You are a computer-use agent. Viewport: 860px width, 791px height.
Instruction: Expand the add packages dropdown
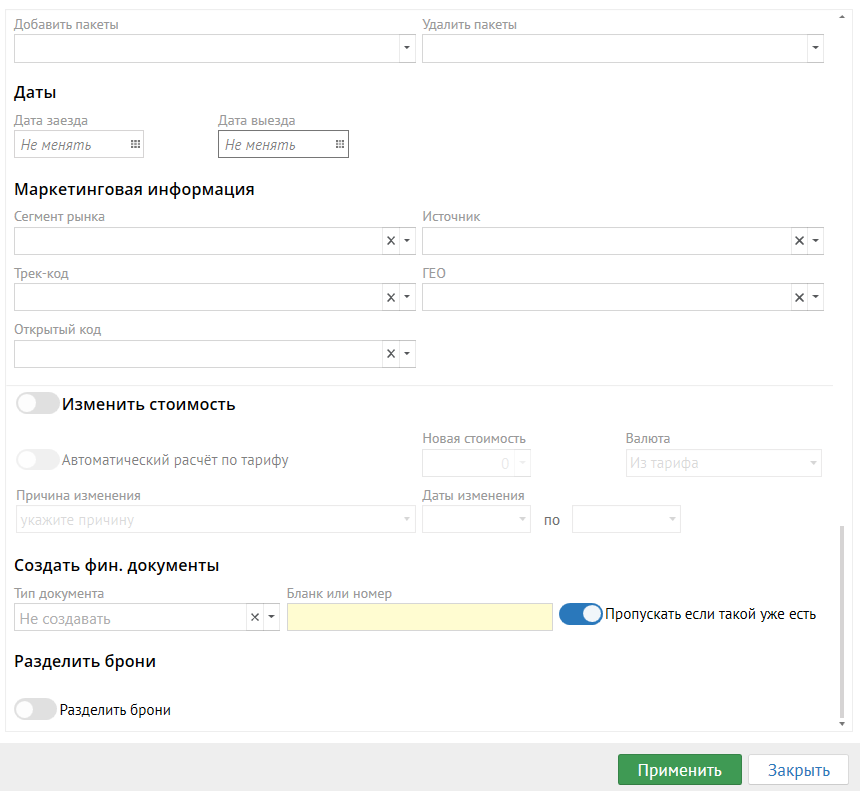click(407, 48)
